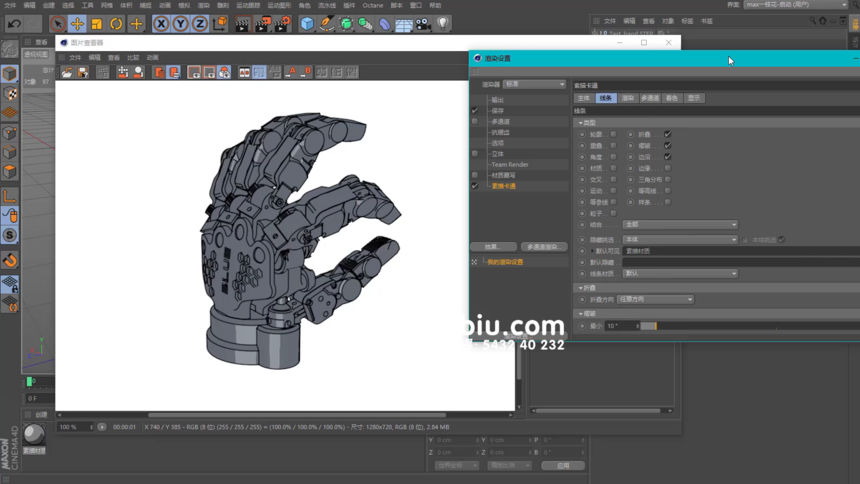Switch to the 主体 tab

[x=584, y=98]
